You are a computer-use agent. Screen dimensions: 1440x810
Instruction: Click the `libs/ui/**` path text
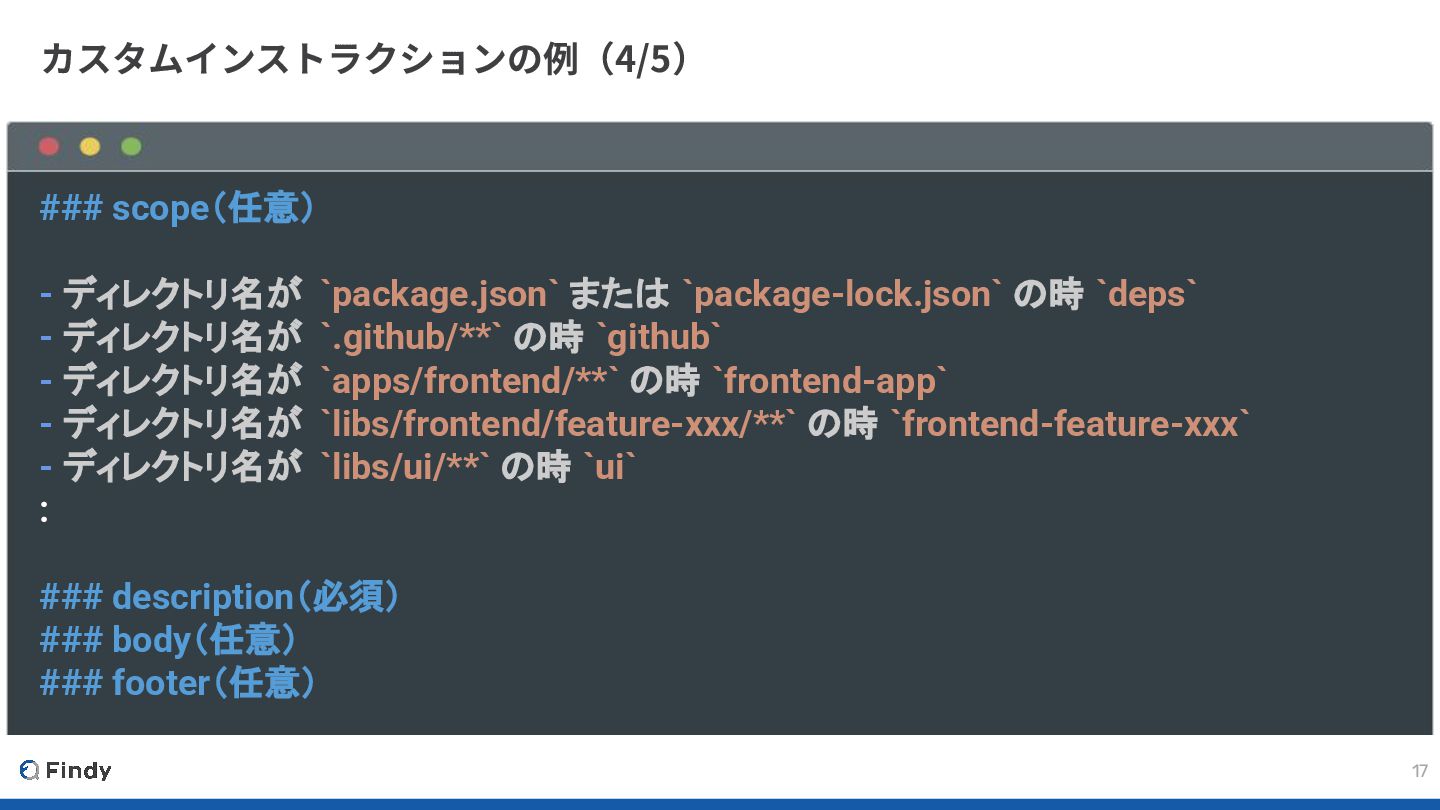(x=405, y=467)
